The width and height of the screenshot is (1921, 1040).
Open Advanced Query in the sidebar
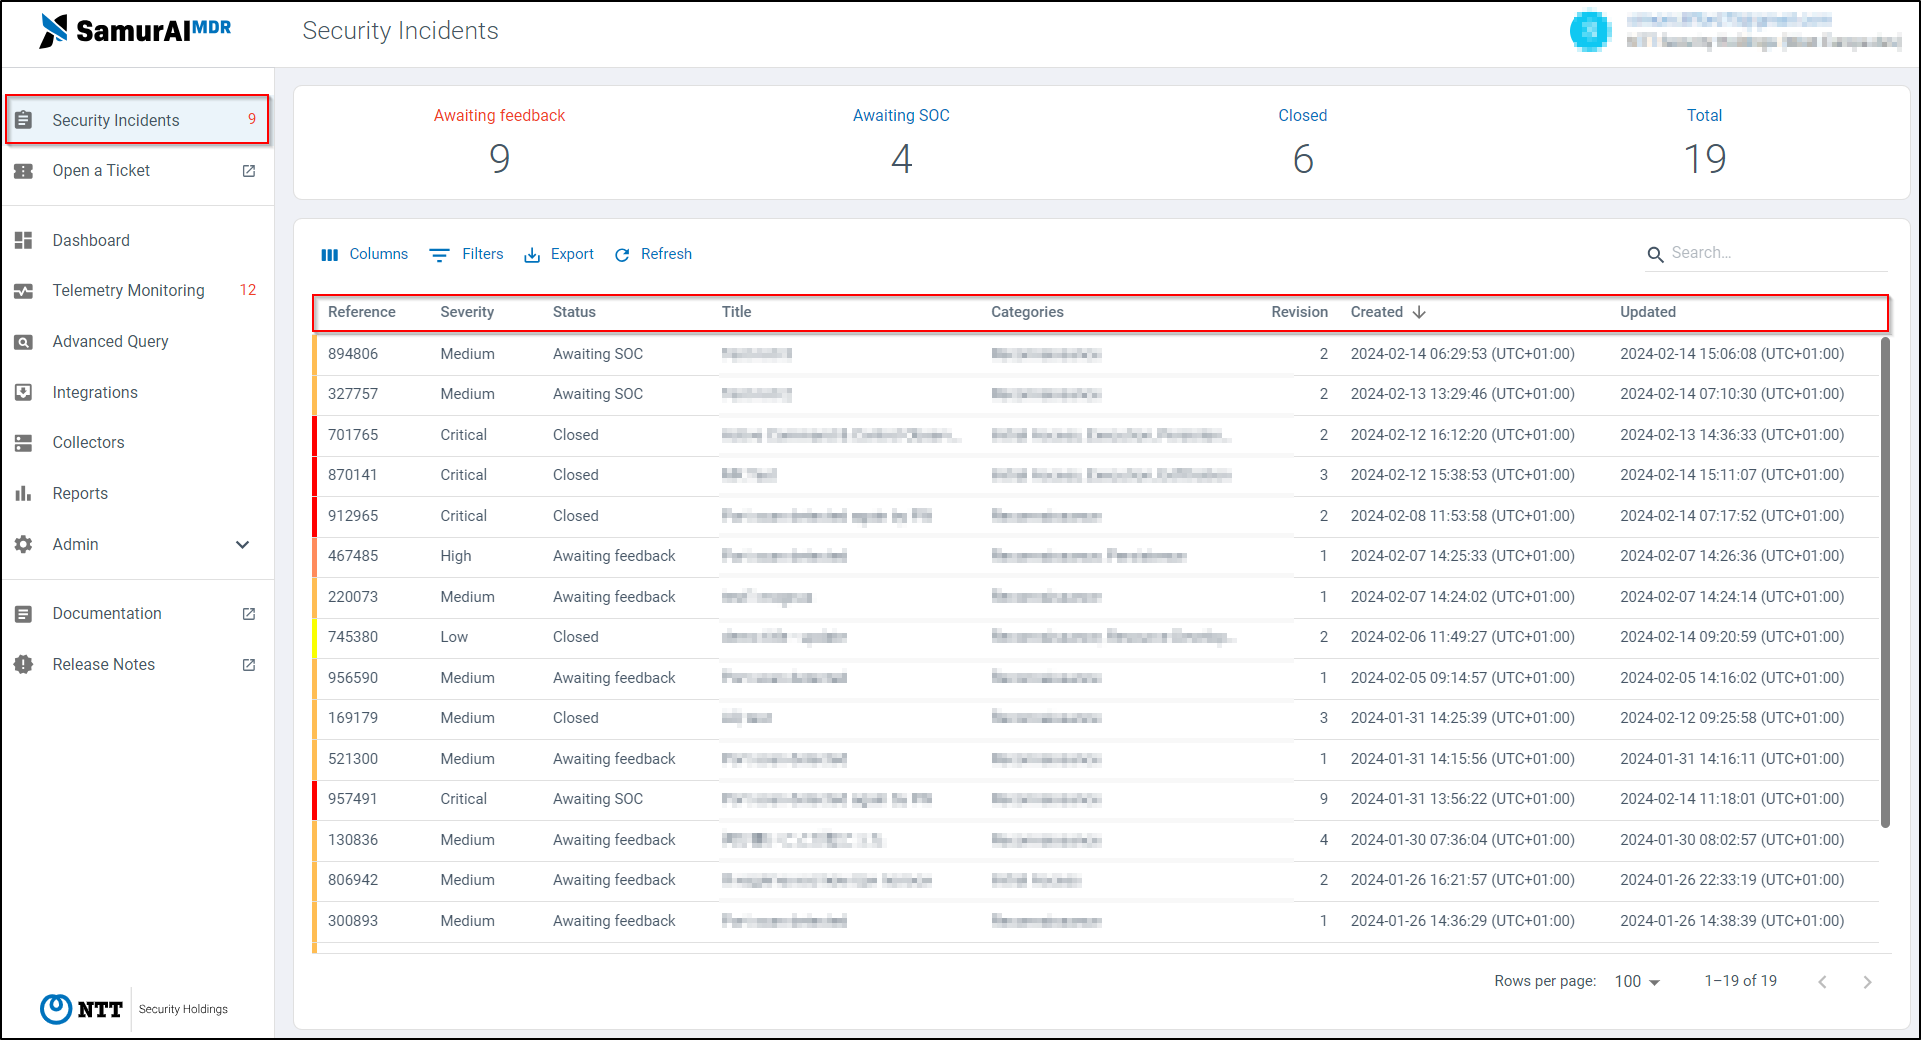137,342
